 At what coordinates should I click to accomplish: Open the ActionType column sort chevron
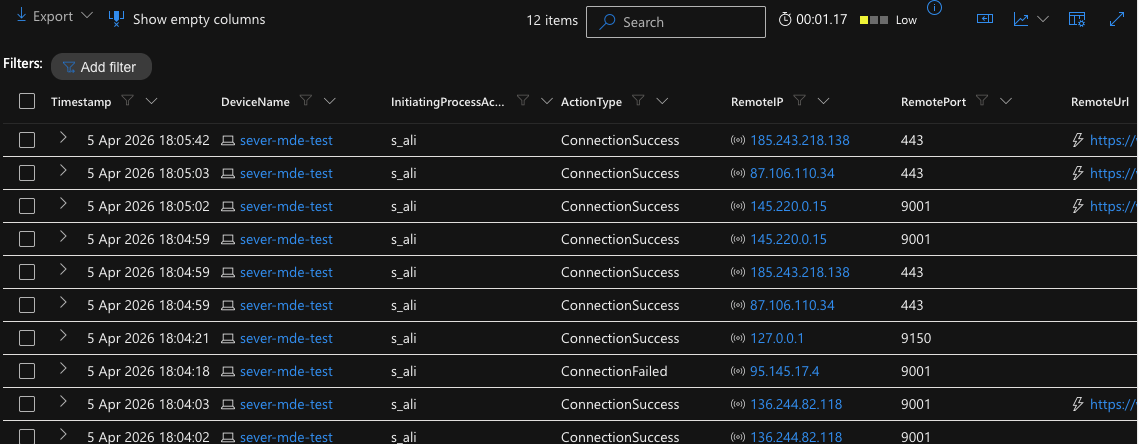[662, 102]
